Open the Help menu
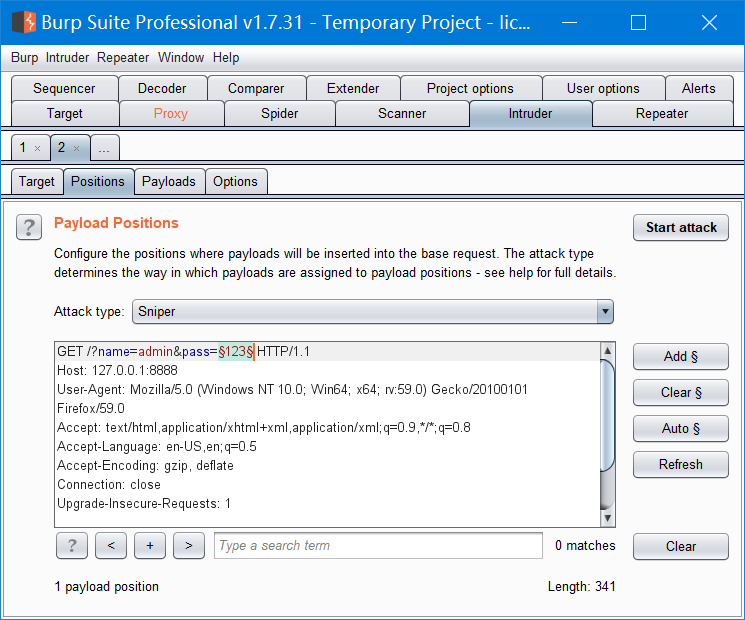745x620 pixels. tap(226, 57)
